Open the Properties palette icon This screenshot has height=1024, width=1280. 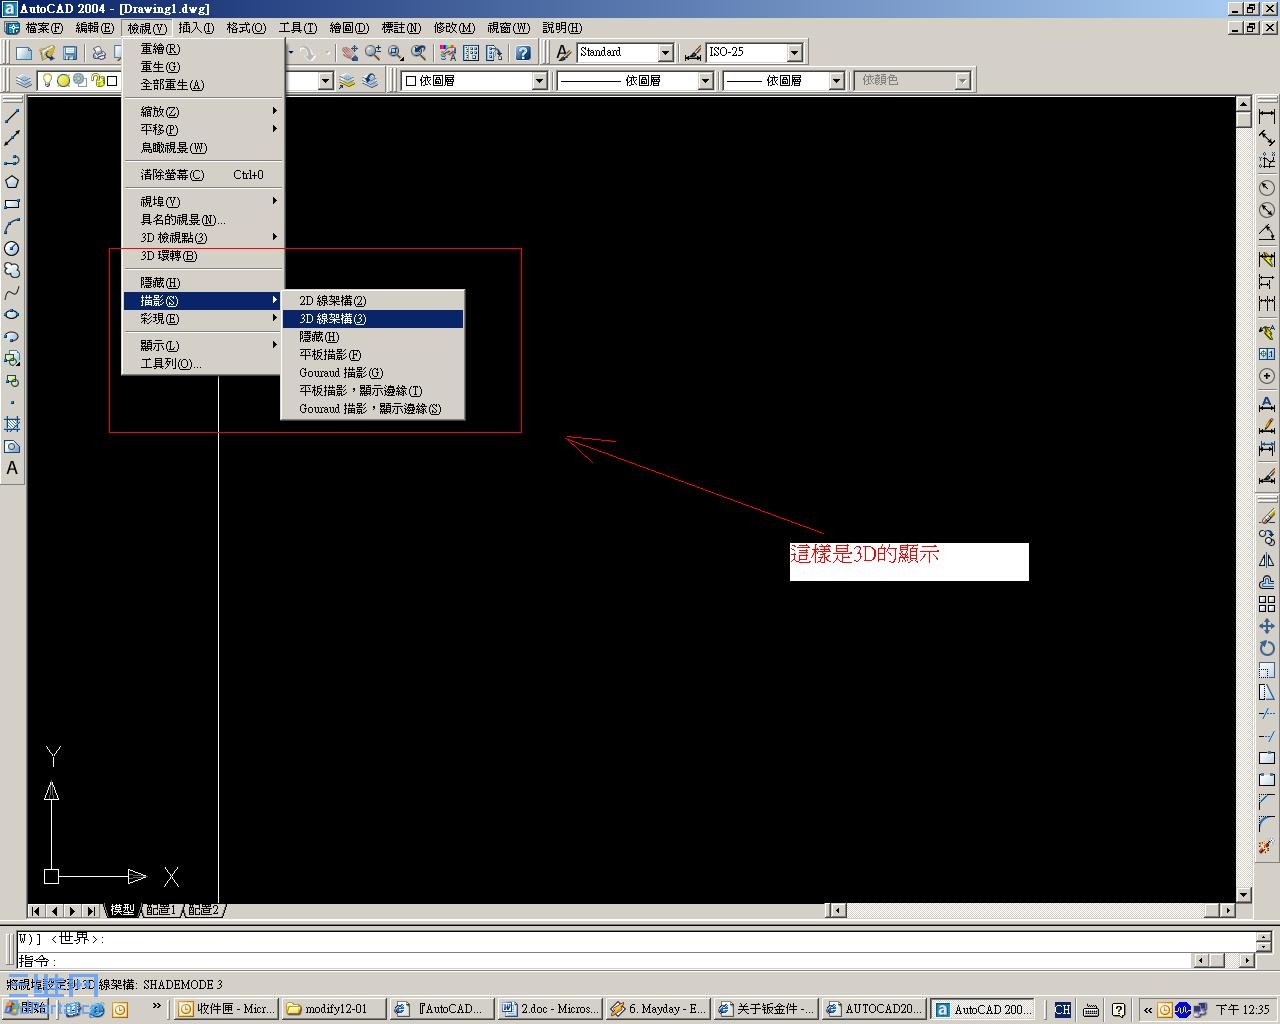pyautogui.click(x=448, y=53)
